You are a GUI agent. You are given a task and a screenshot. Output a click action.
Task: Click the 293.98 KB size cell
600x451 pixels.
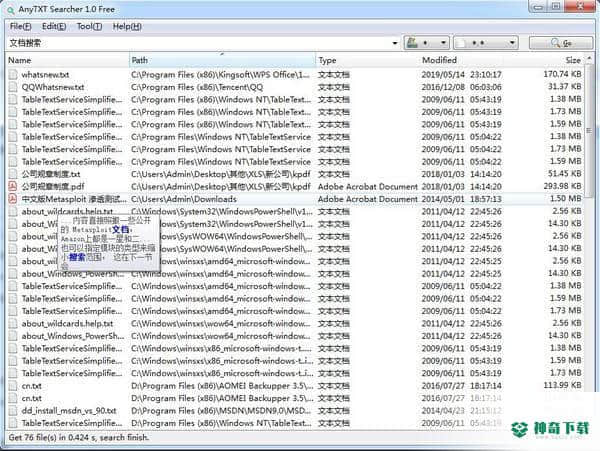(x=562, y=186)
